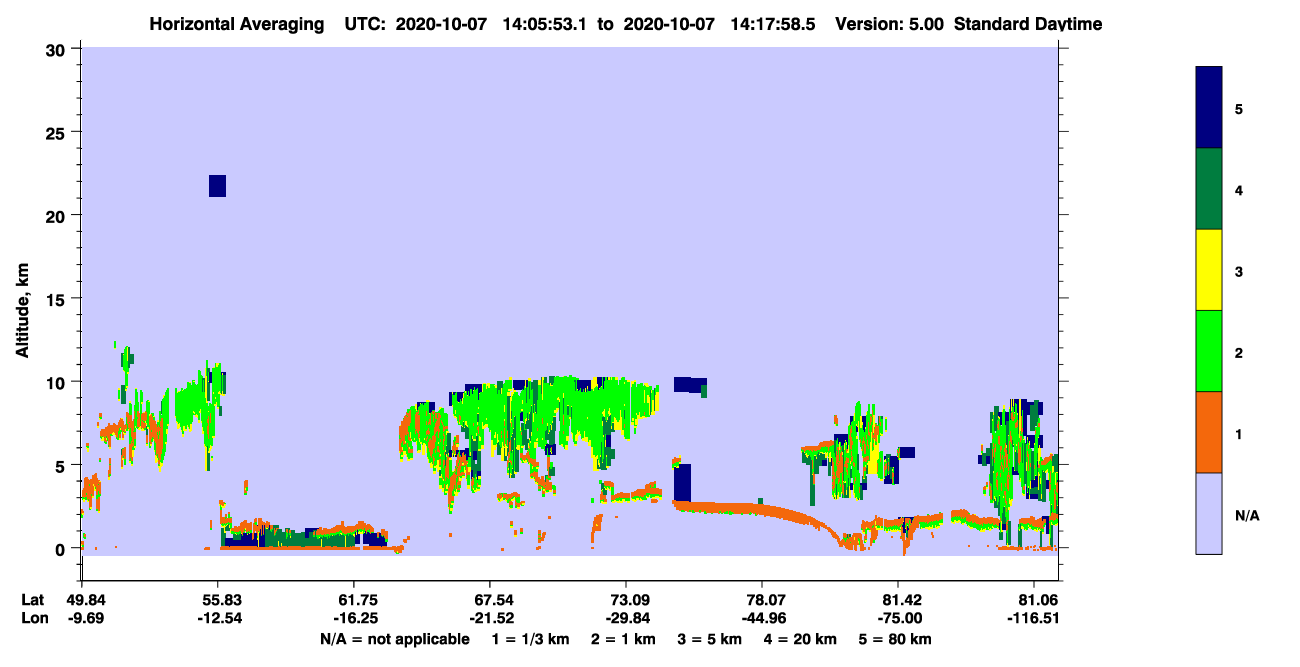Click the '3 = 5 km' legend text
The image size is (1300, 667).
pos(709,639)
